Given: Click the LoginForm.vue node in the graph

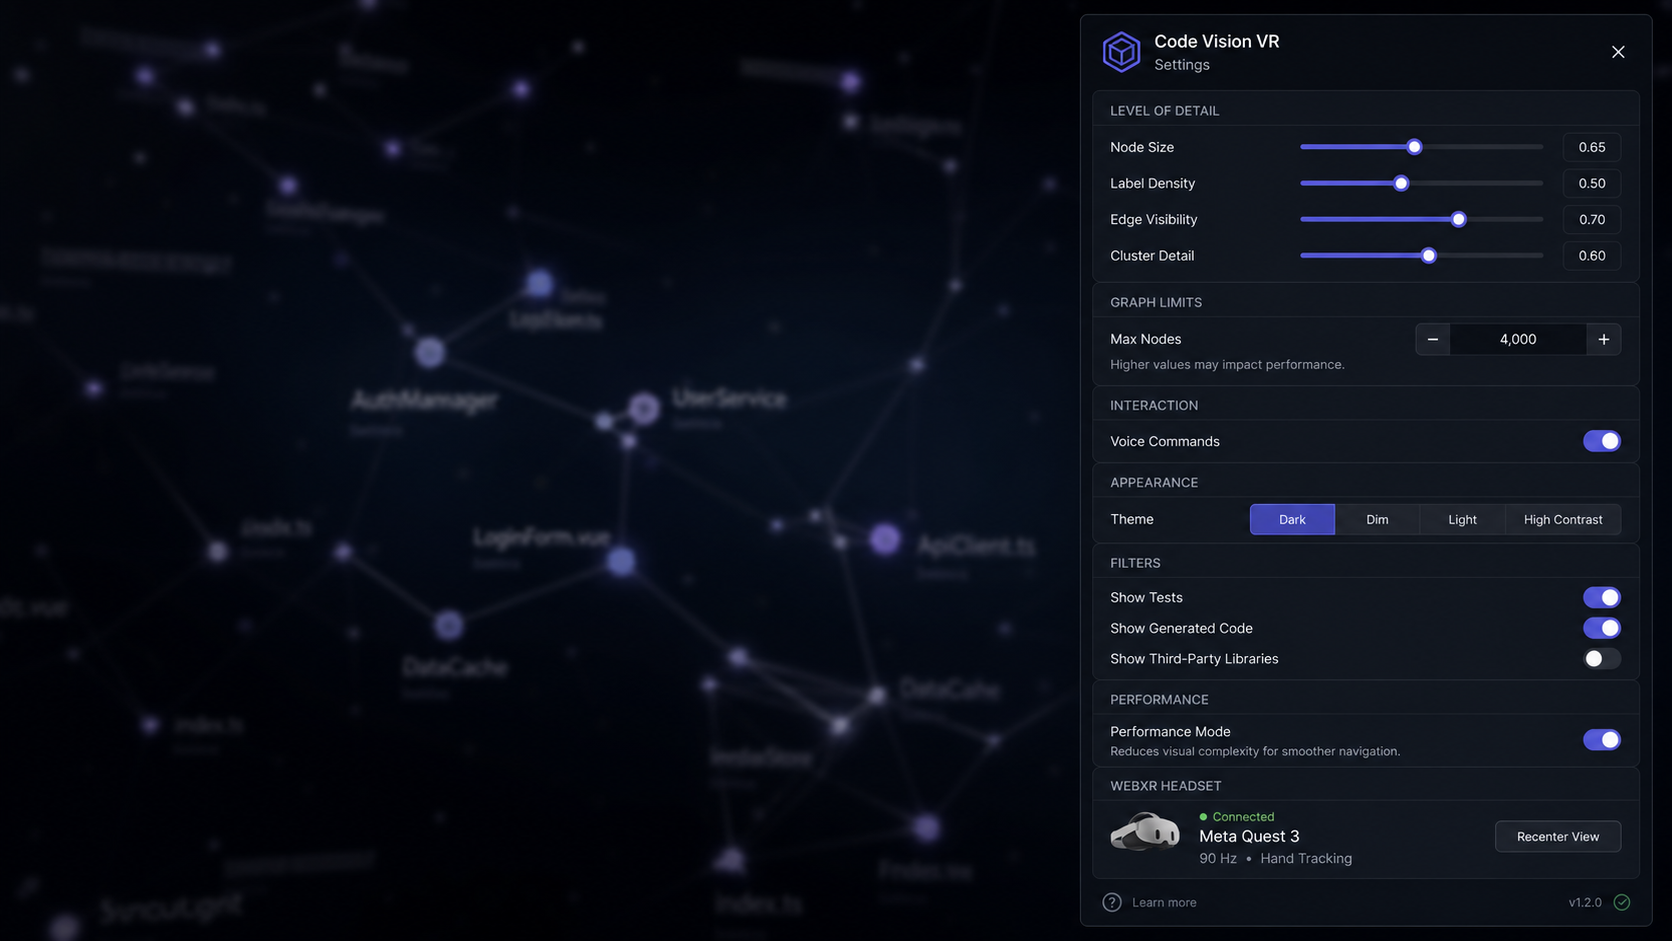Looking at the screenshot, I should (621, 561).
